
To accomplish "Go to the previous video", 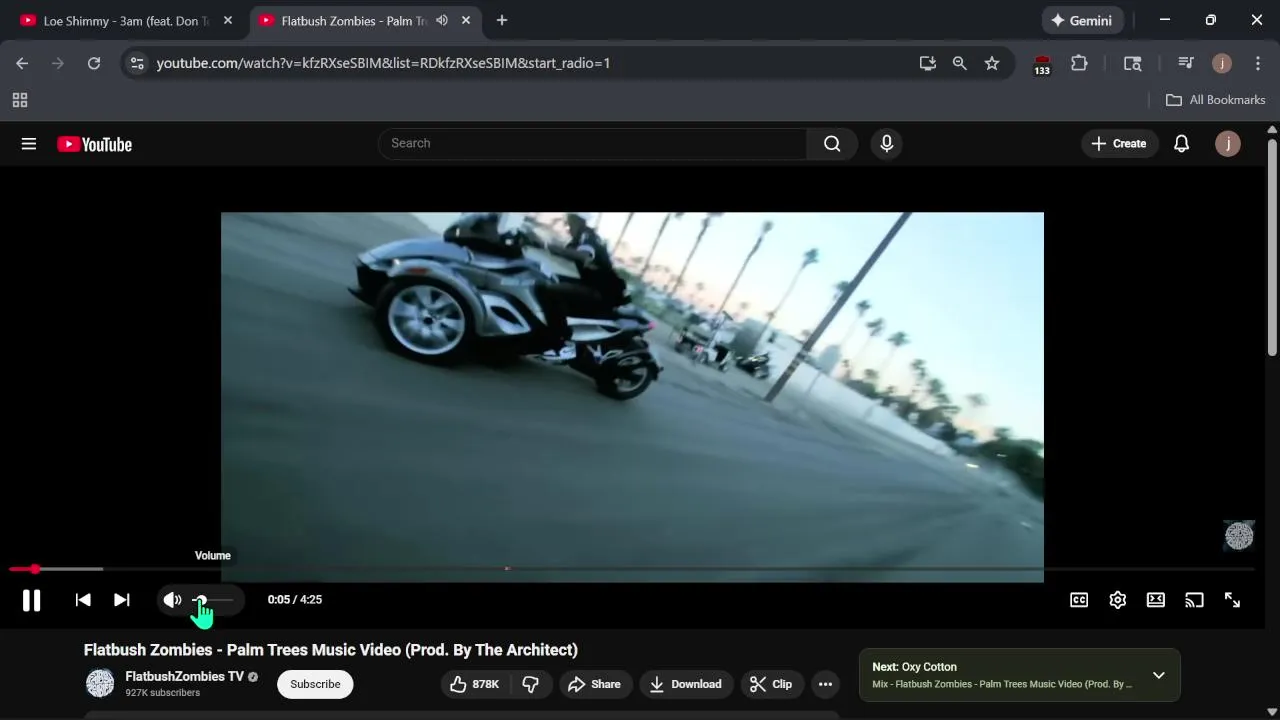I will (83, 600).
